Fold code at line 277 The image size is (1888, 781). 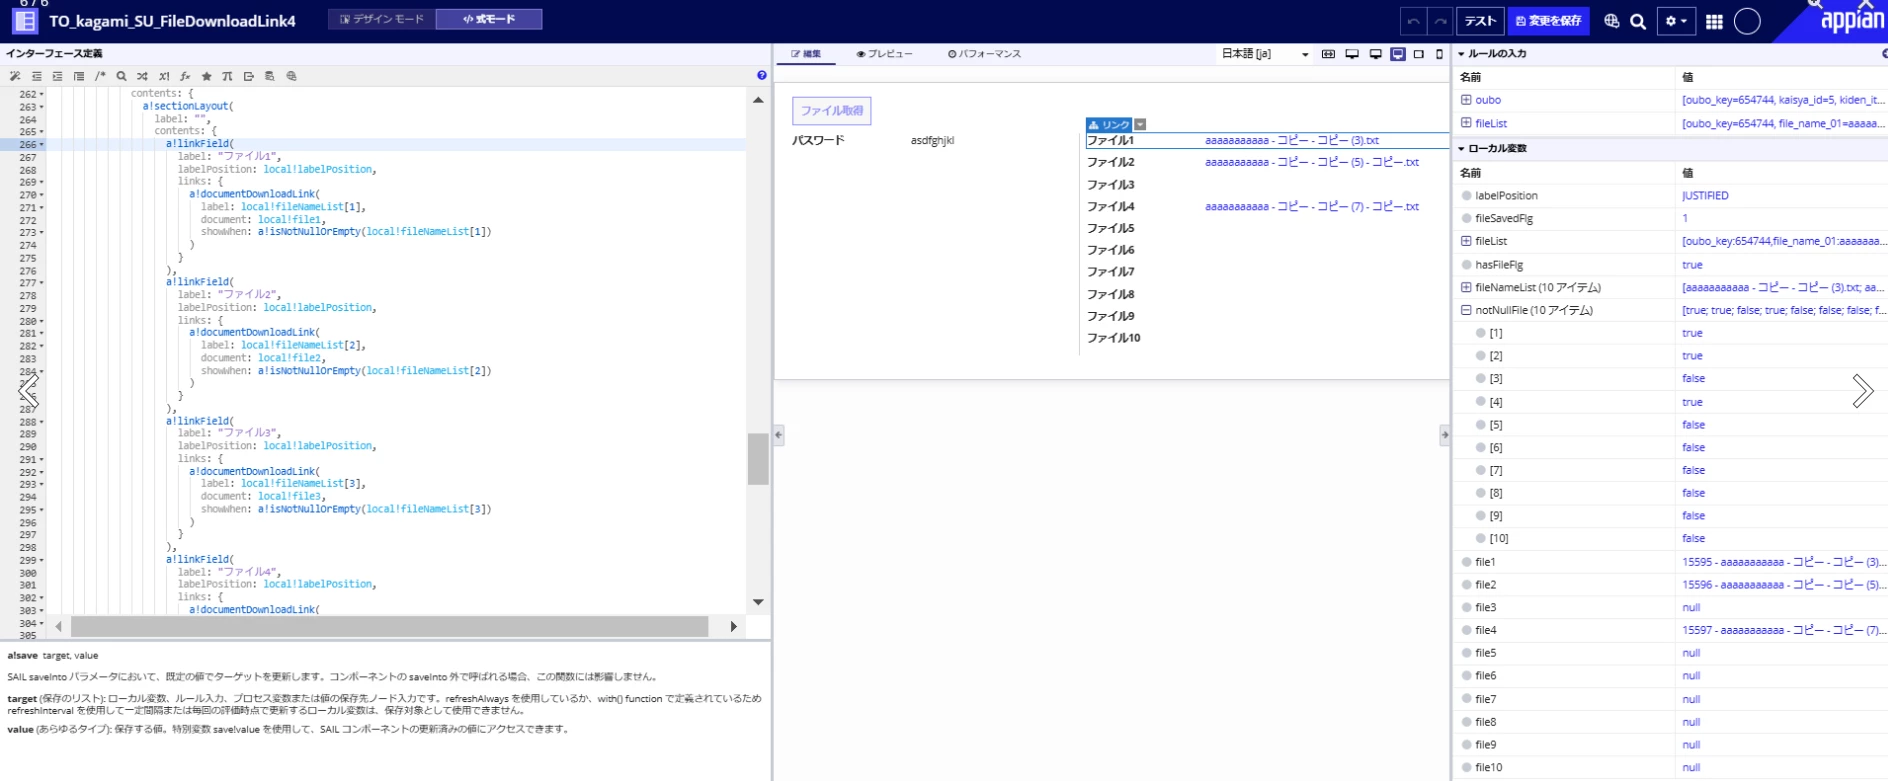tap(42, 283)
